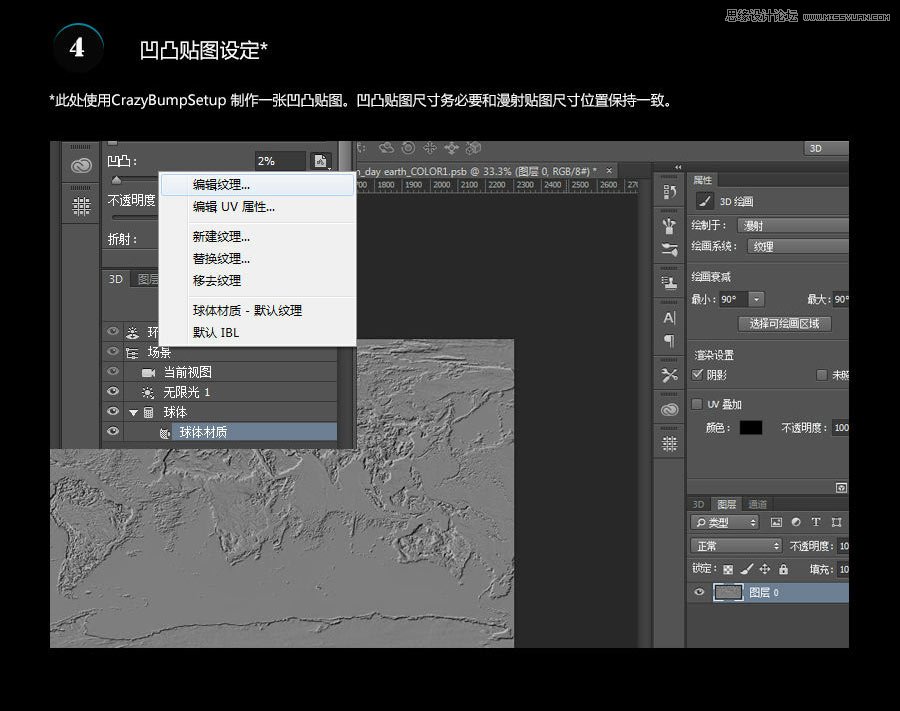Open the Tool Presets wrench icon
The height and width of the screenshot is (711, 900).
pos(669,375)
